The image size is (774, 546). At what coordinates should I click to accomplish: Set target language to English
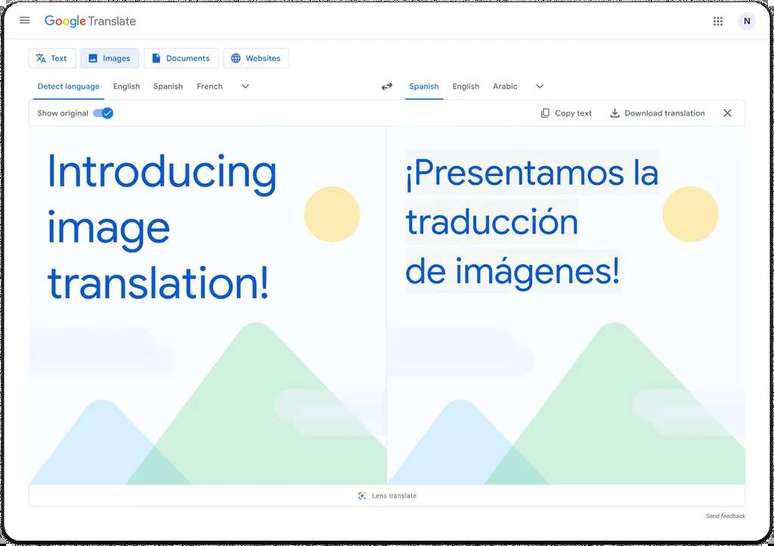tap(465, 86)
